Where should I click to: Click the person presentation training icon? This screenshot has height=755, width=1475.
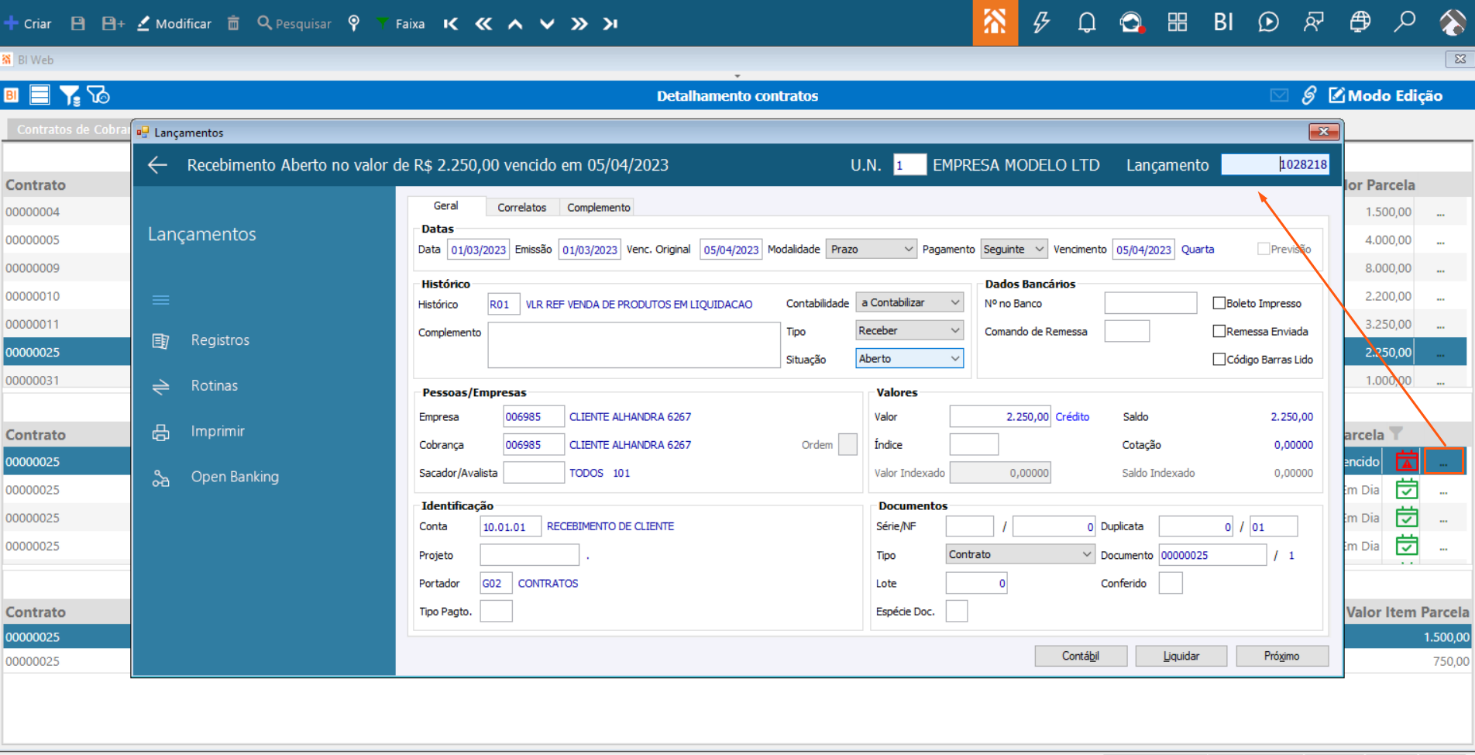point(1314,23)
